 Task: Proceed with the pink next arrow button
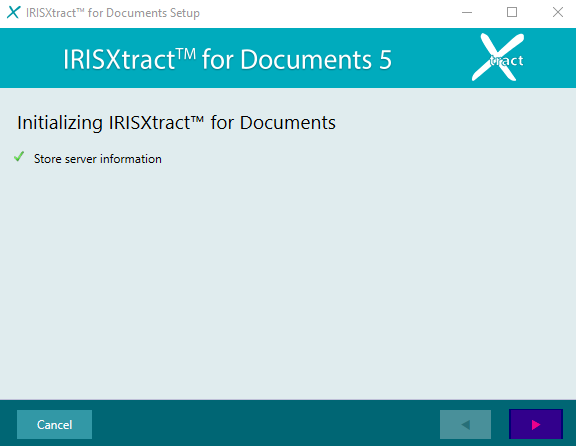[x=536, y=424]
